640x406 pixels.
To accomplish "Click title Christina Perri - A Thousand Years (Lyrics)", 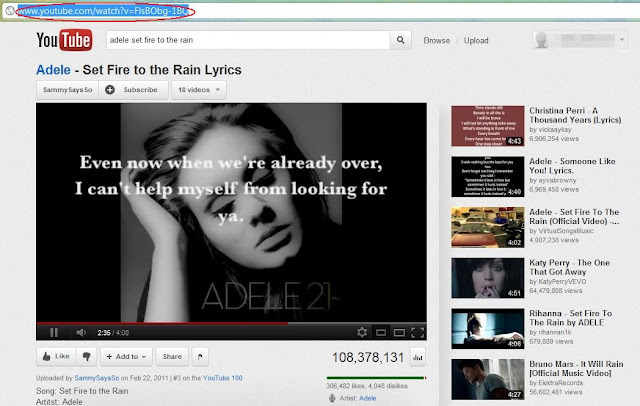I will pos(575,115).
